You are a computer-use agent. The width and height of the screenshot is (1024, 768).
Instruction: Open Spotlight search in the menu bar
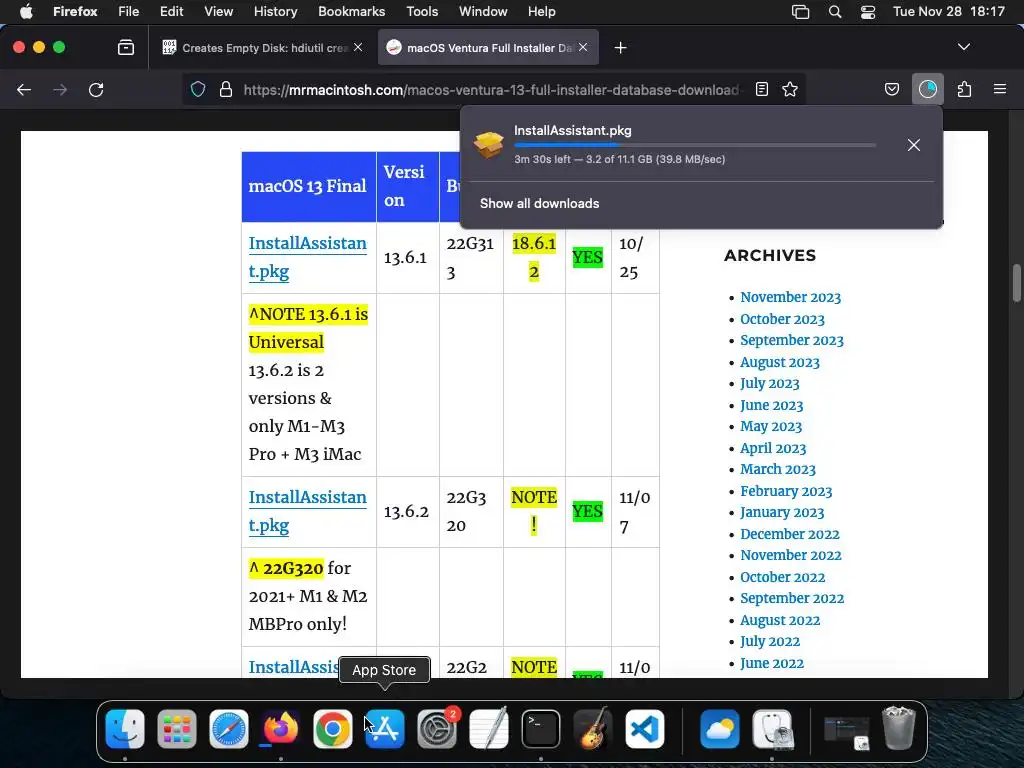[x=835, y=11]
